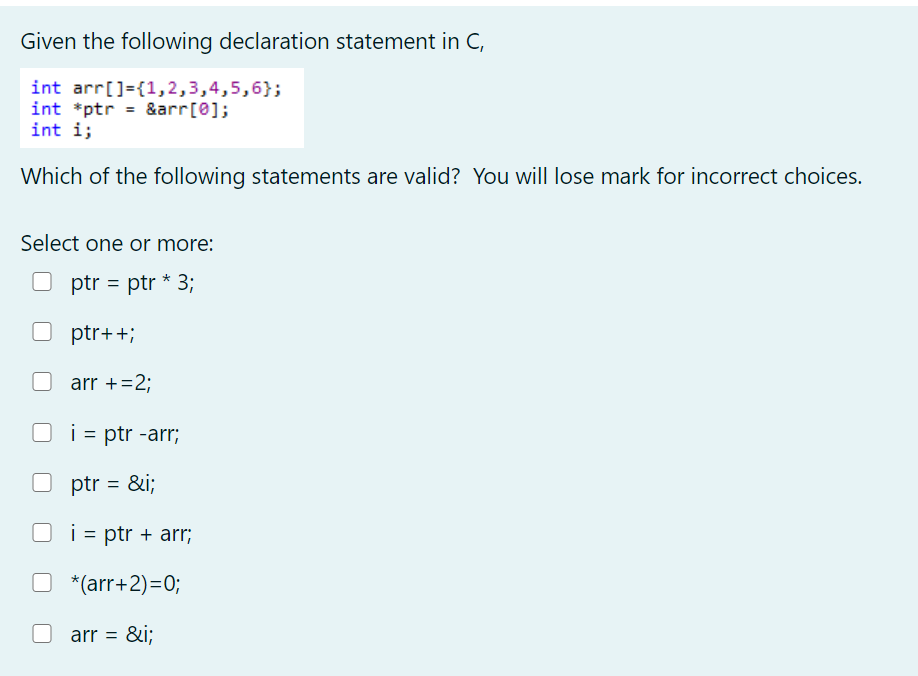
Task: Check the checkbox for *(arr+2)=0;
Action: click(42, 582)
